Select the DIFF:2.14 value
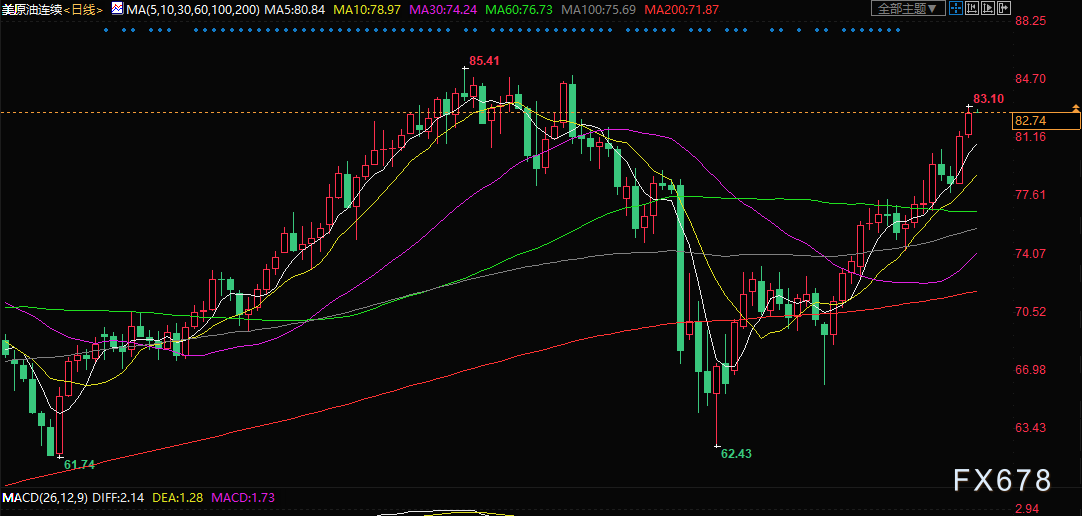Screen dimensions: 1082x516 117,497
